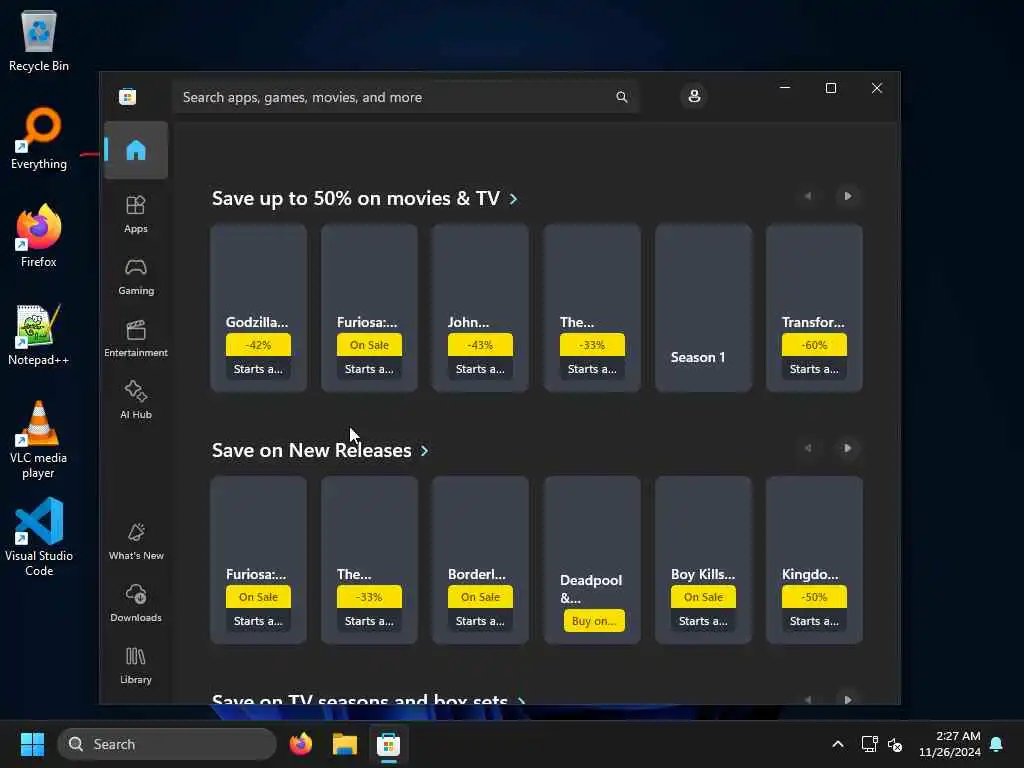The image size is (1024, 768).
Task: Open the Downloads page
Action: (136, 603)
